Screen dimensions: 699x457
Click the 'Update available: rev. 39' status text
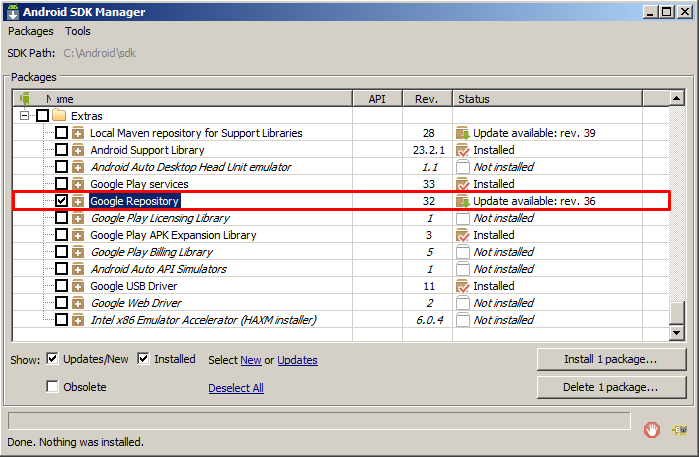tap(534, 133)
